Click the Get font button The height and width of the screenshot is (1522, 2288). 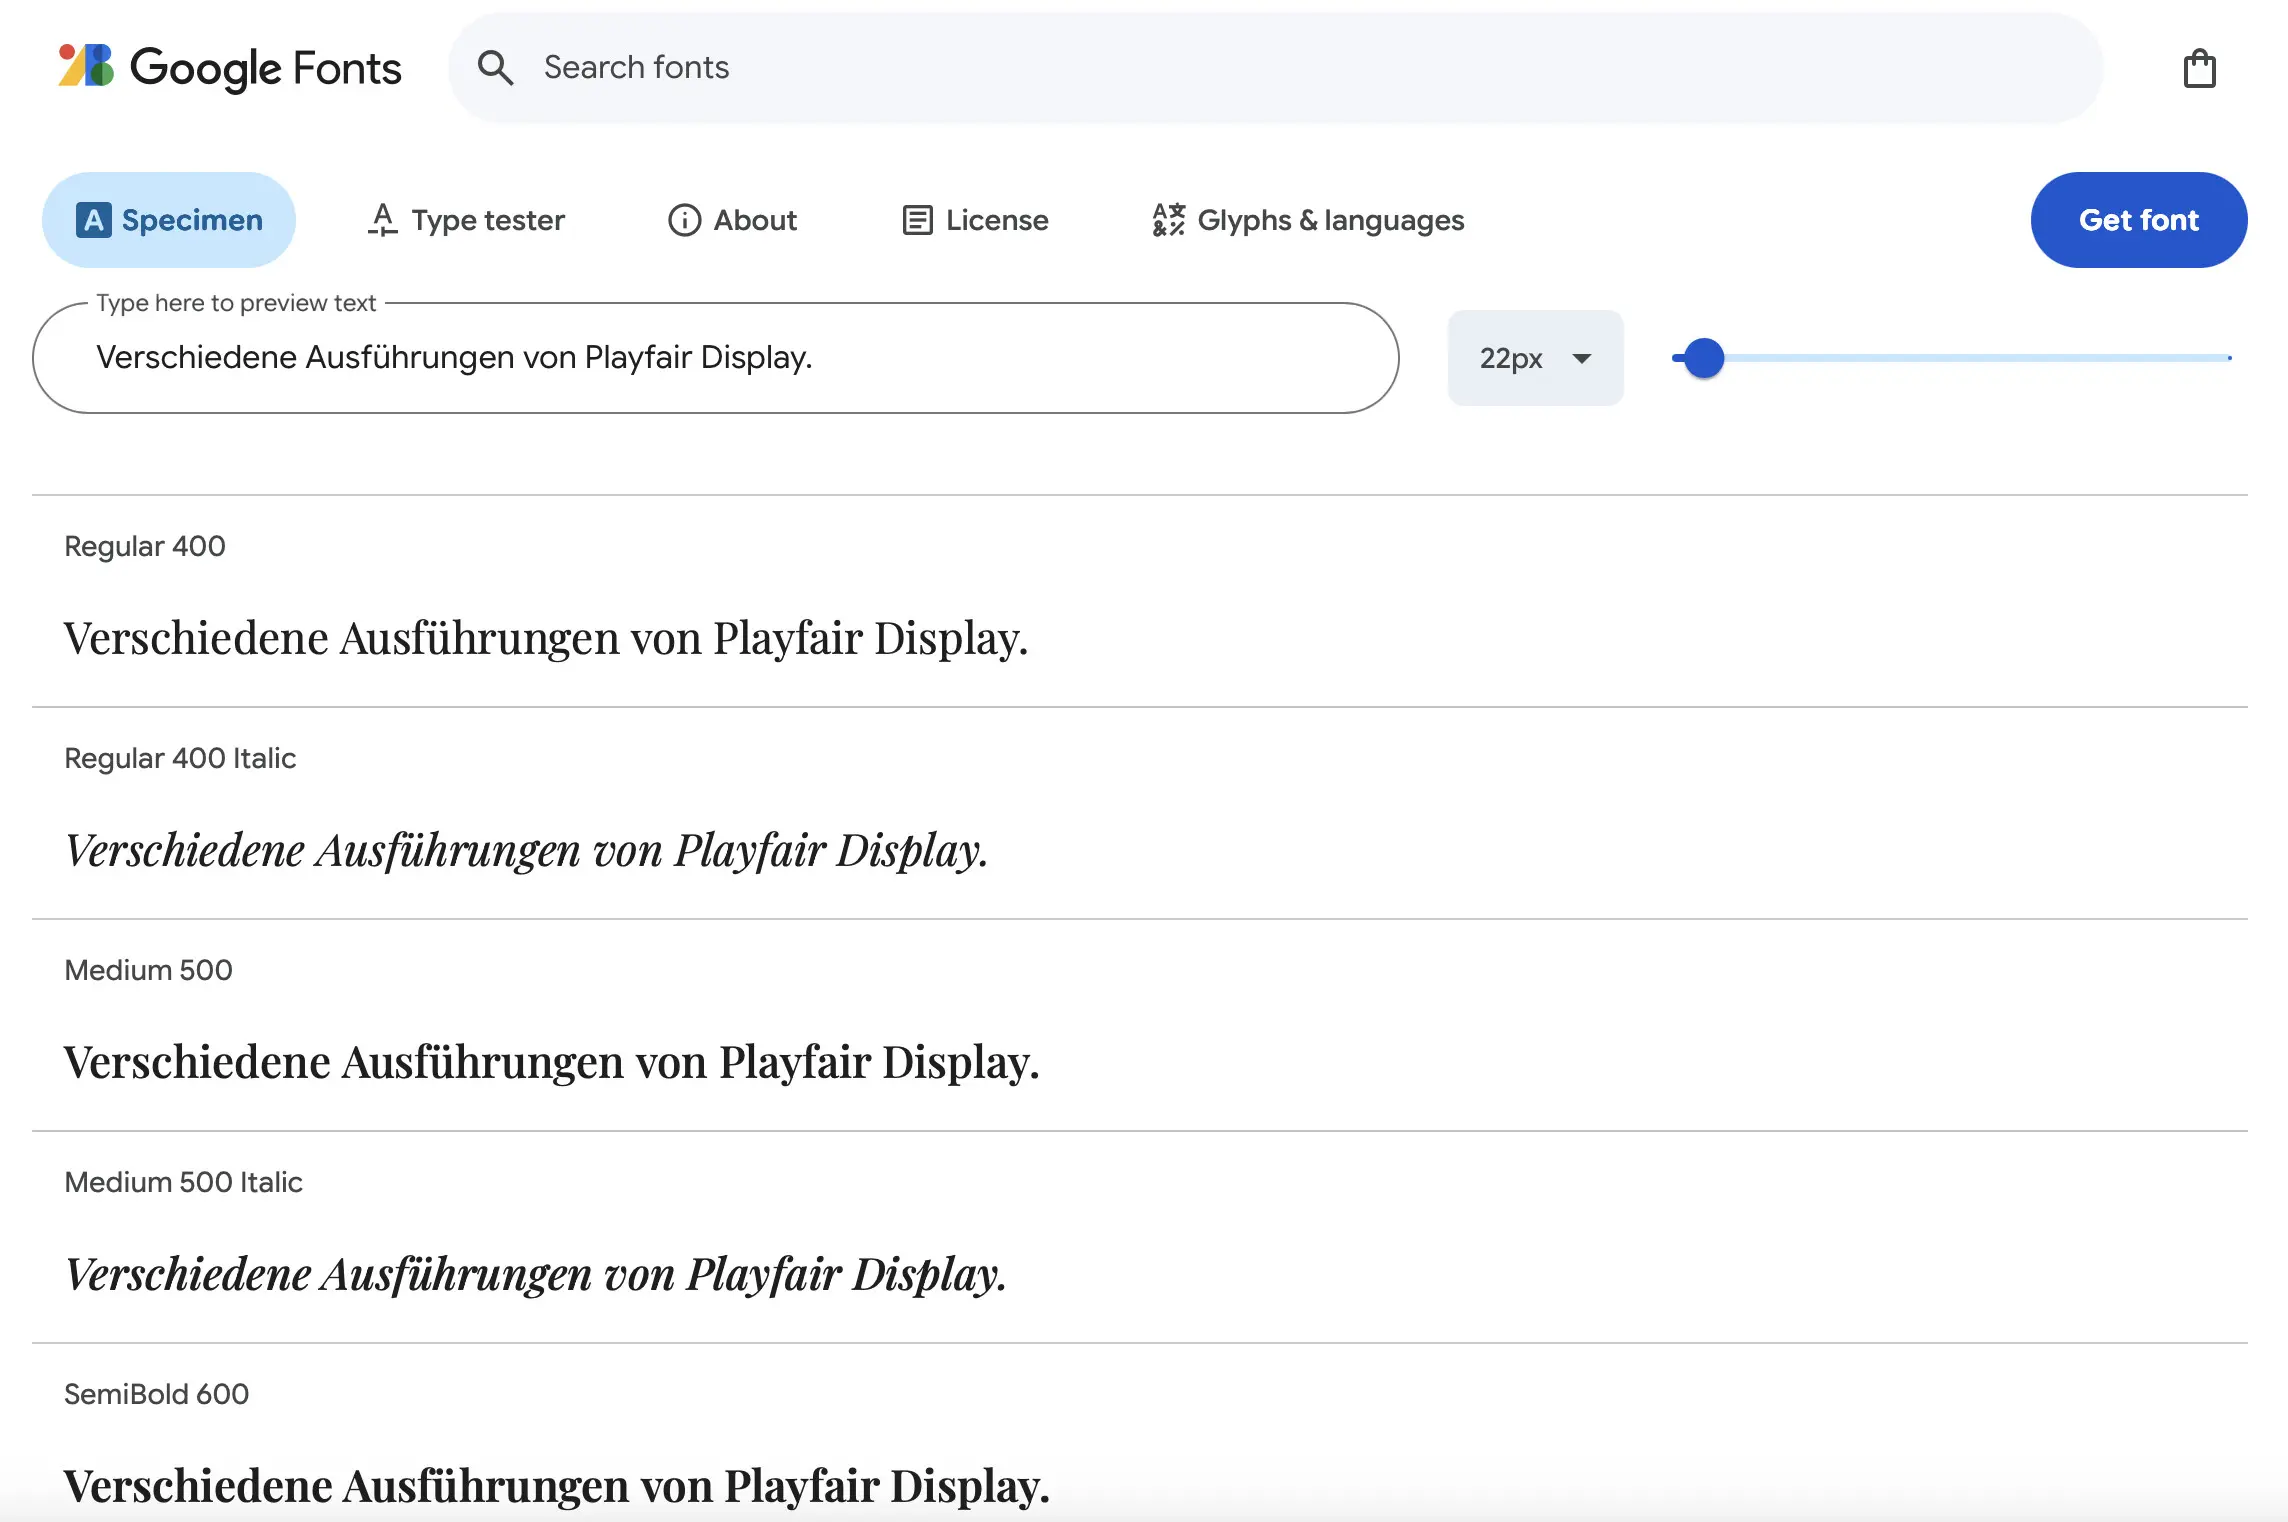click(x=2139, y=220)
